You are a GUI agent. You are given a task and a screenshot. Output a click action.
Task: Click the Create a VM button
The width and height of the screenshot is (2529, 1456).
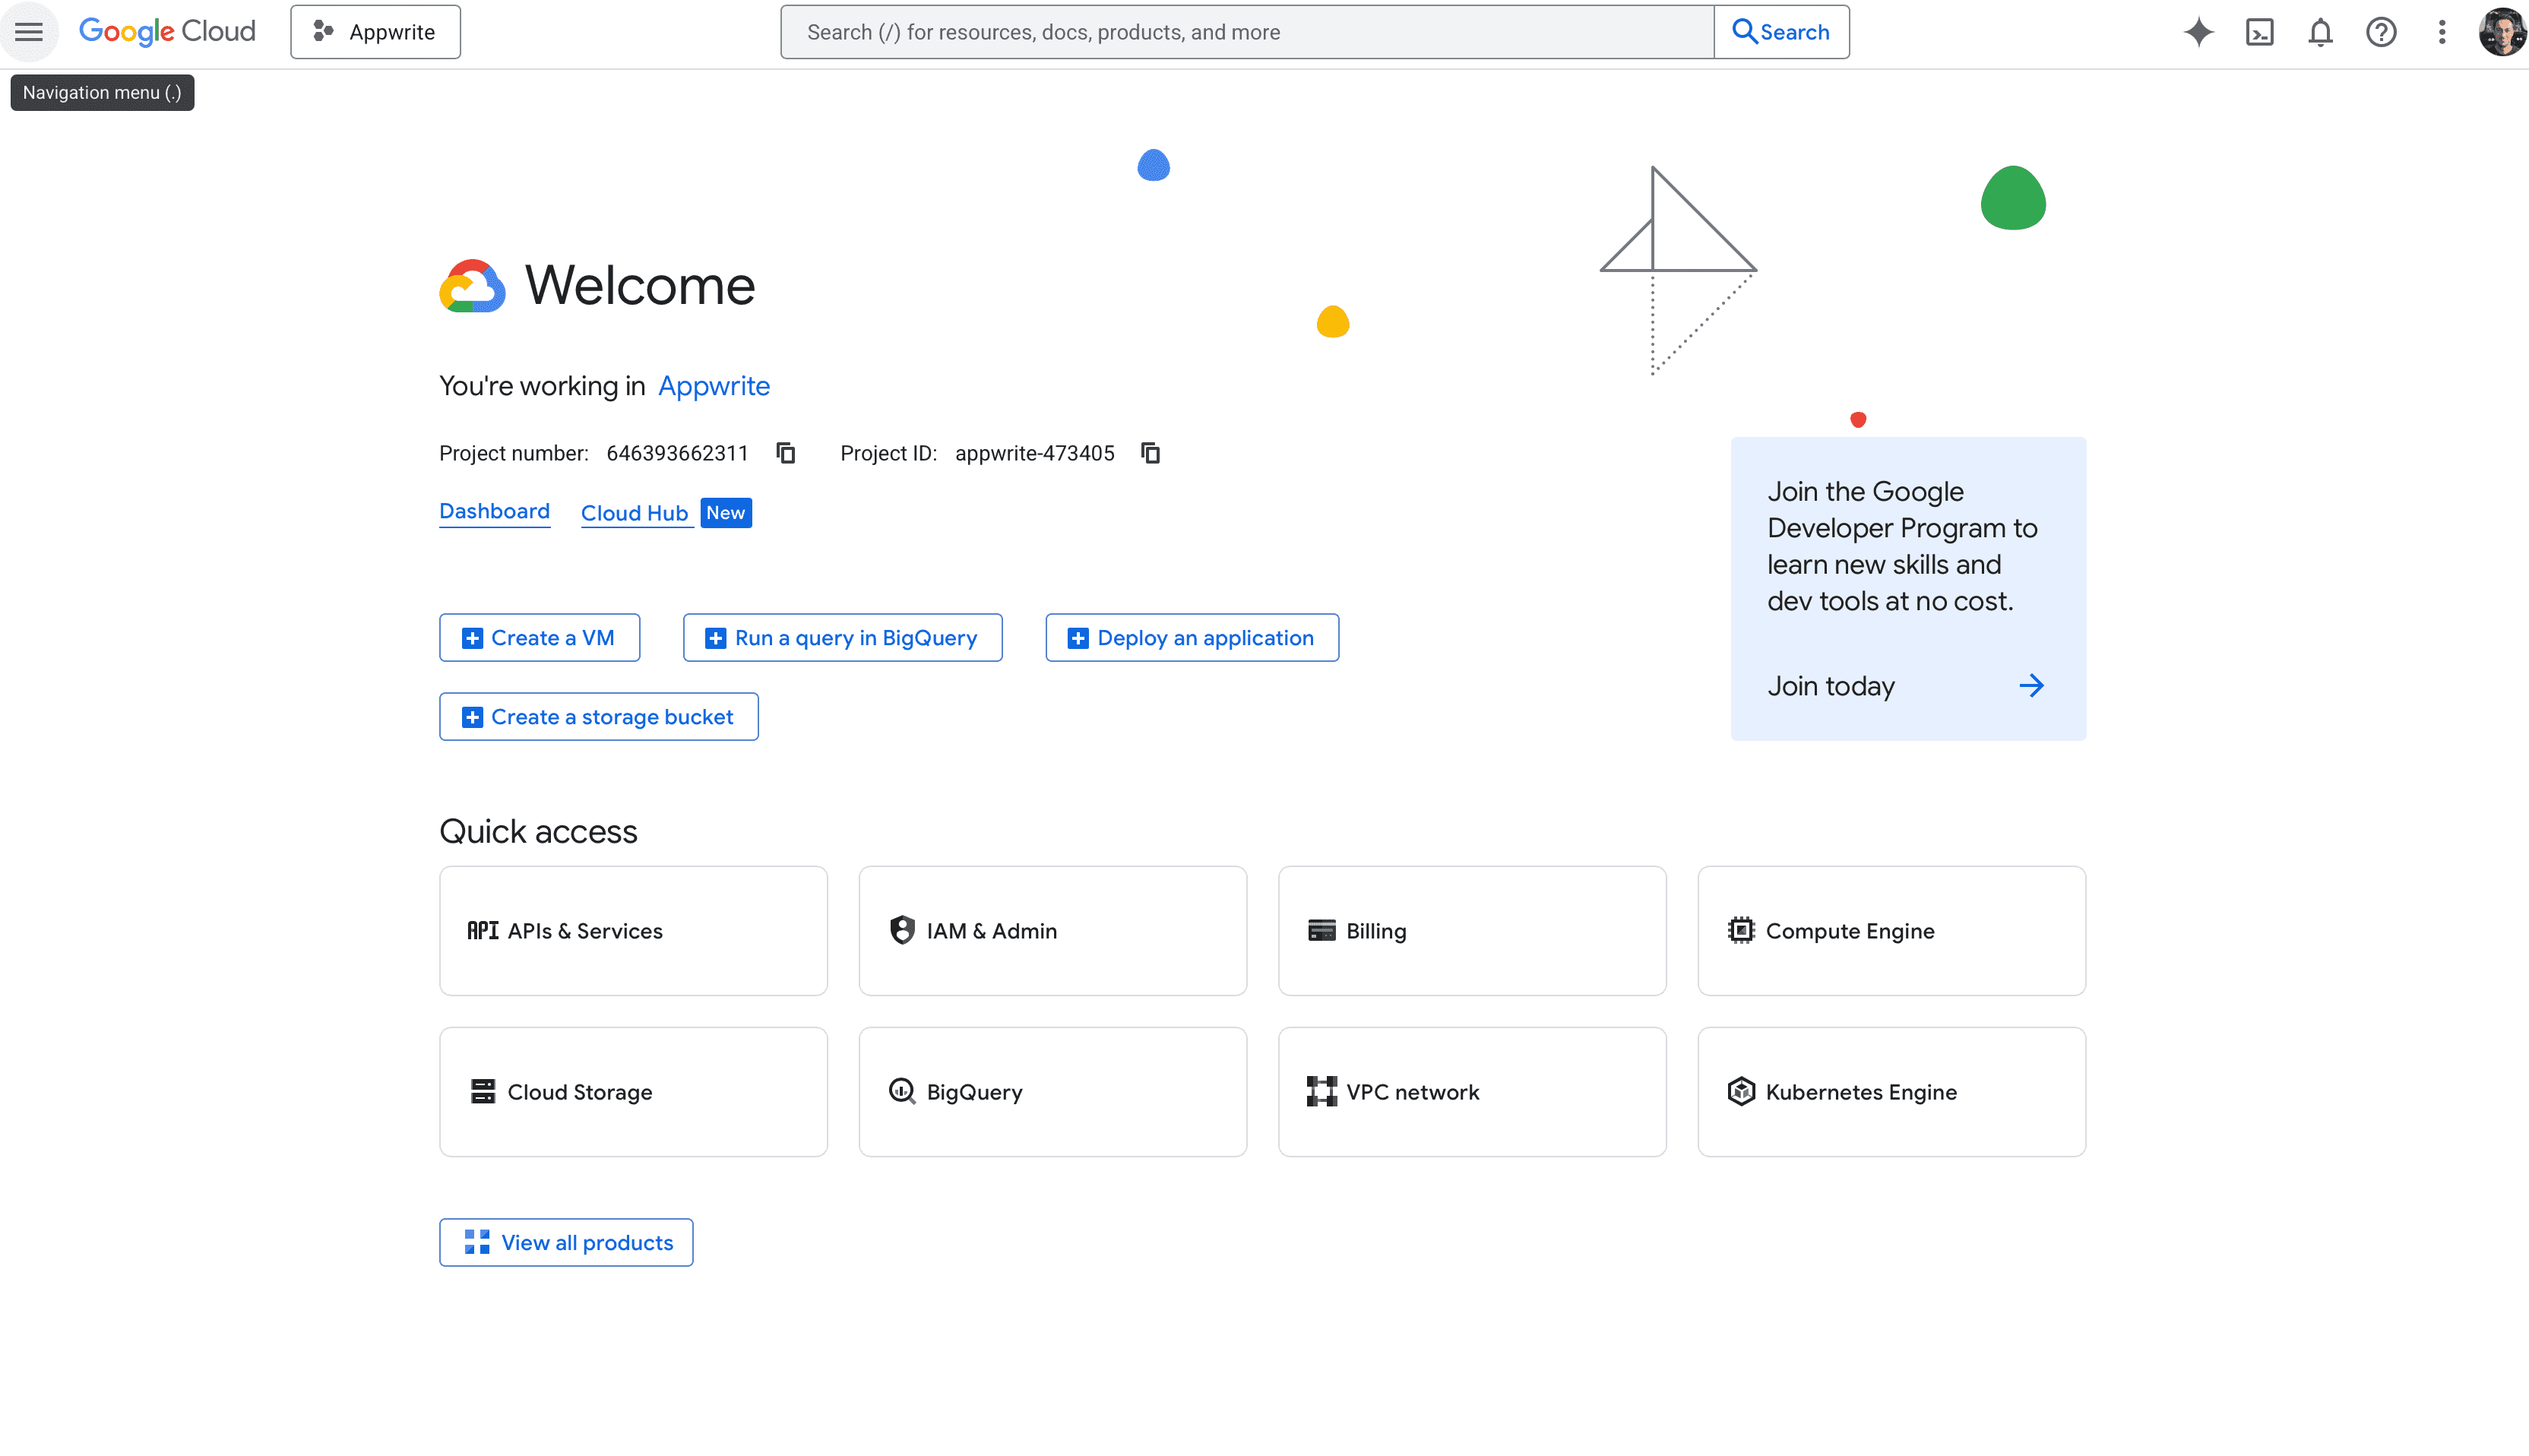(x=539, y=638)
